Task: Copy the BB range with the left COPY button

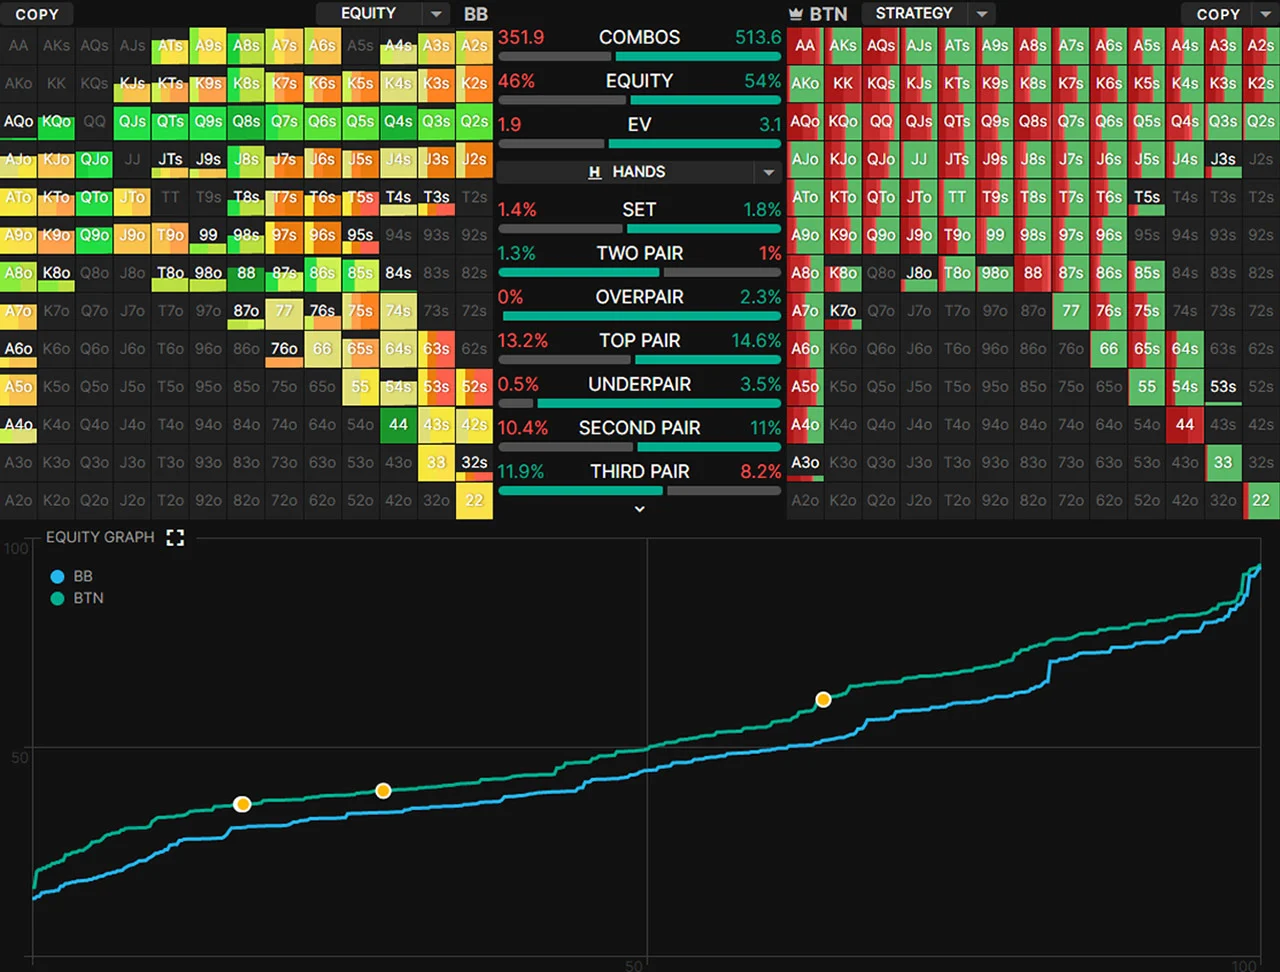Action: click(37, 14)
